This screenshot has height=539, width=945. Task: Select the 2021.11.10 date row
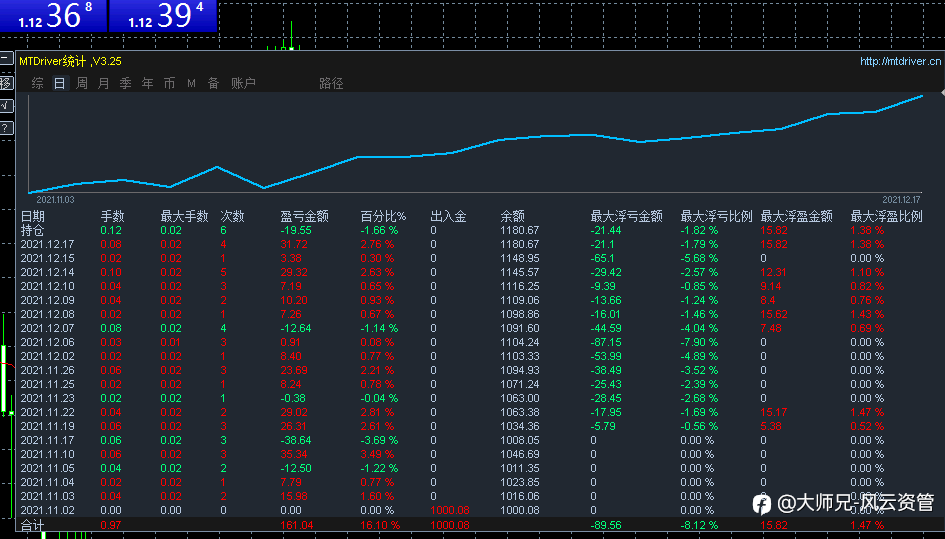(x=48, y=454)
